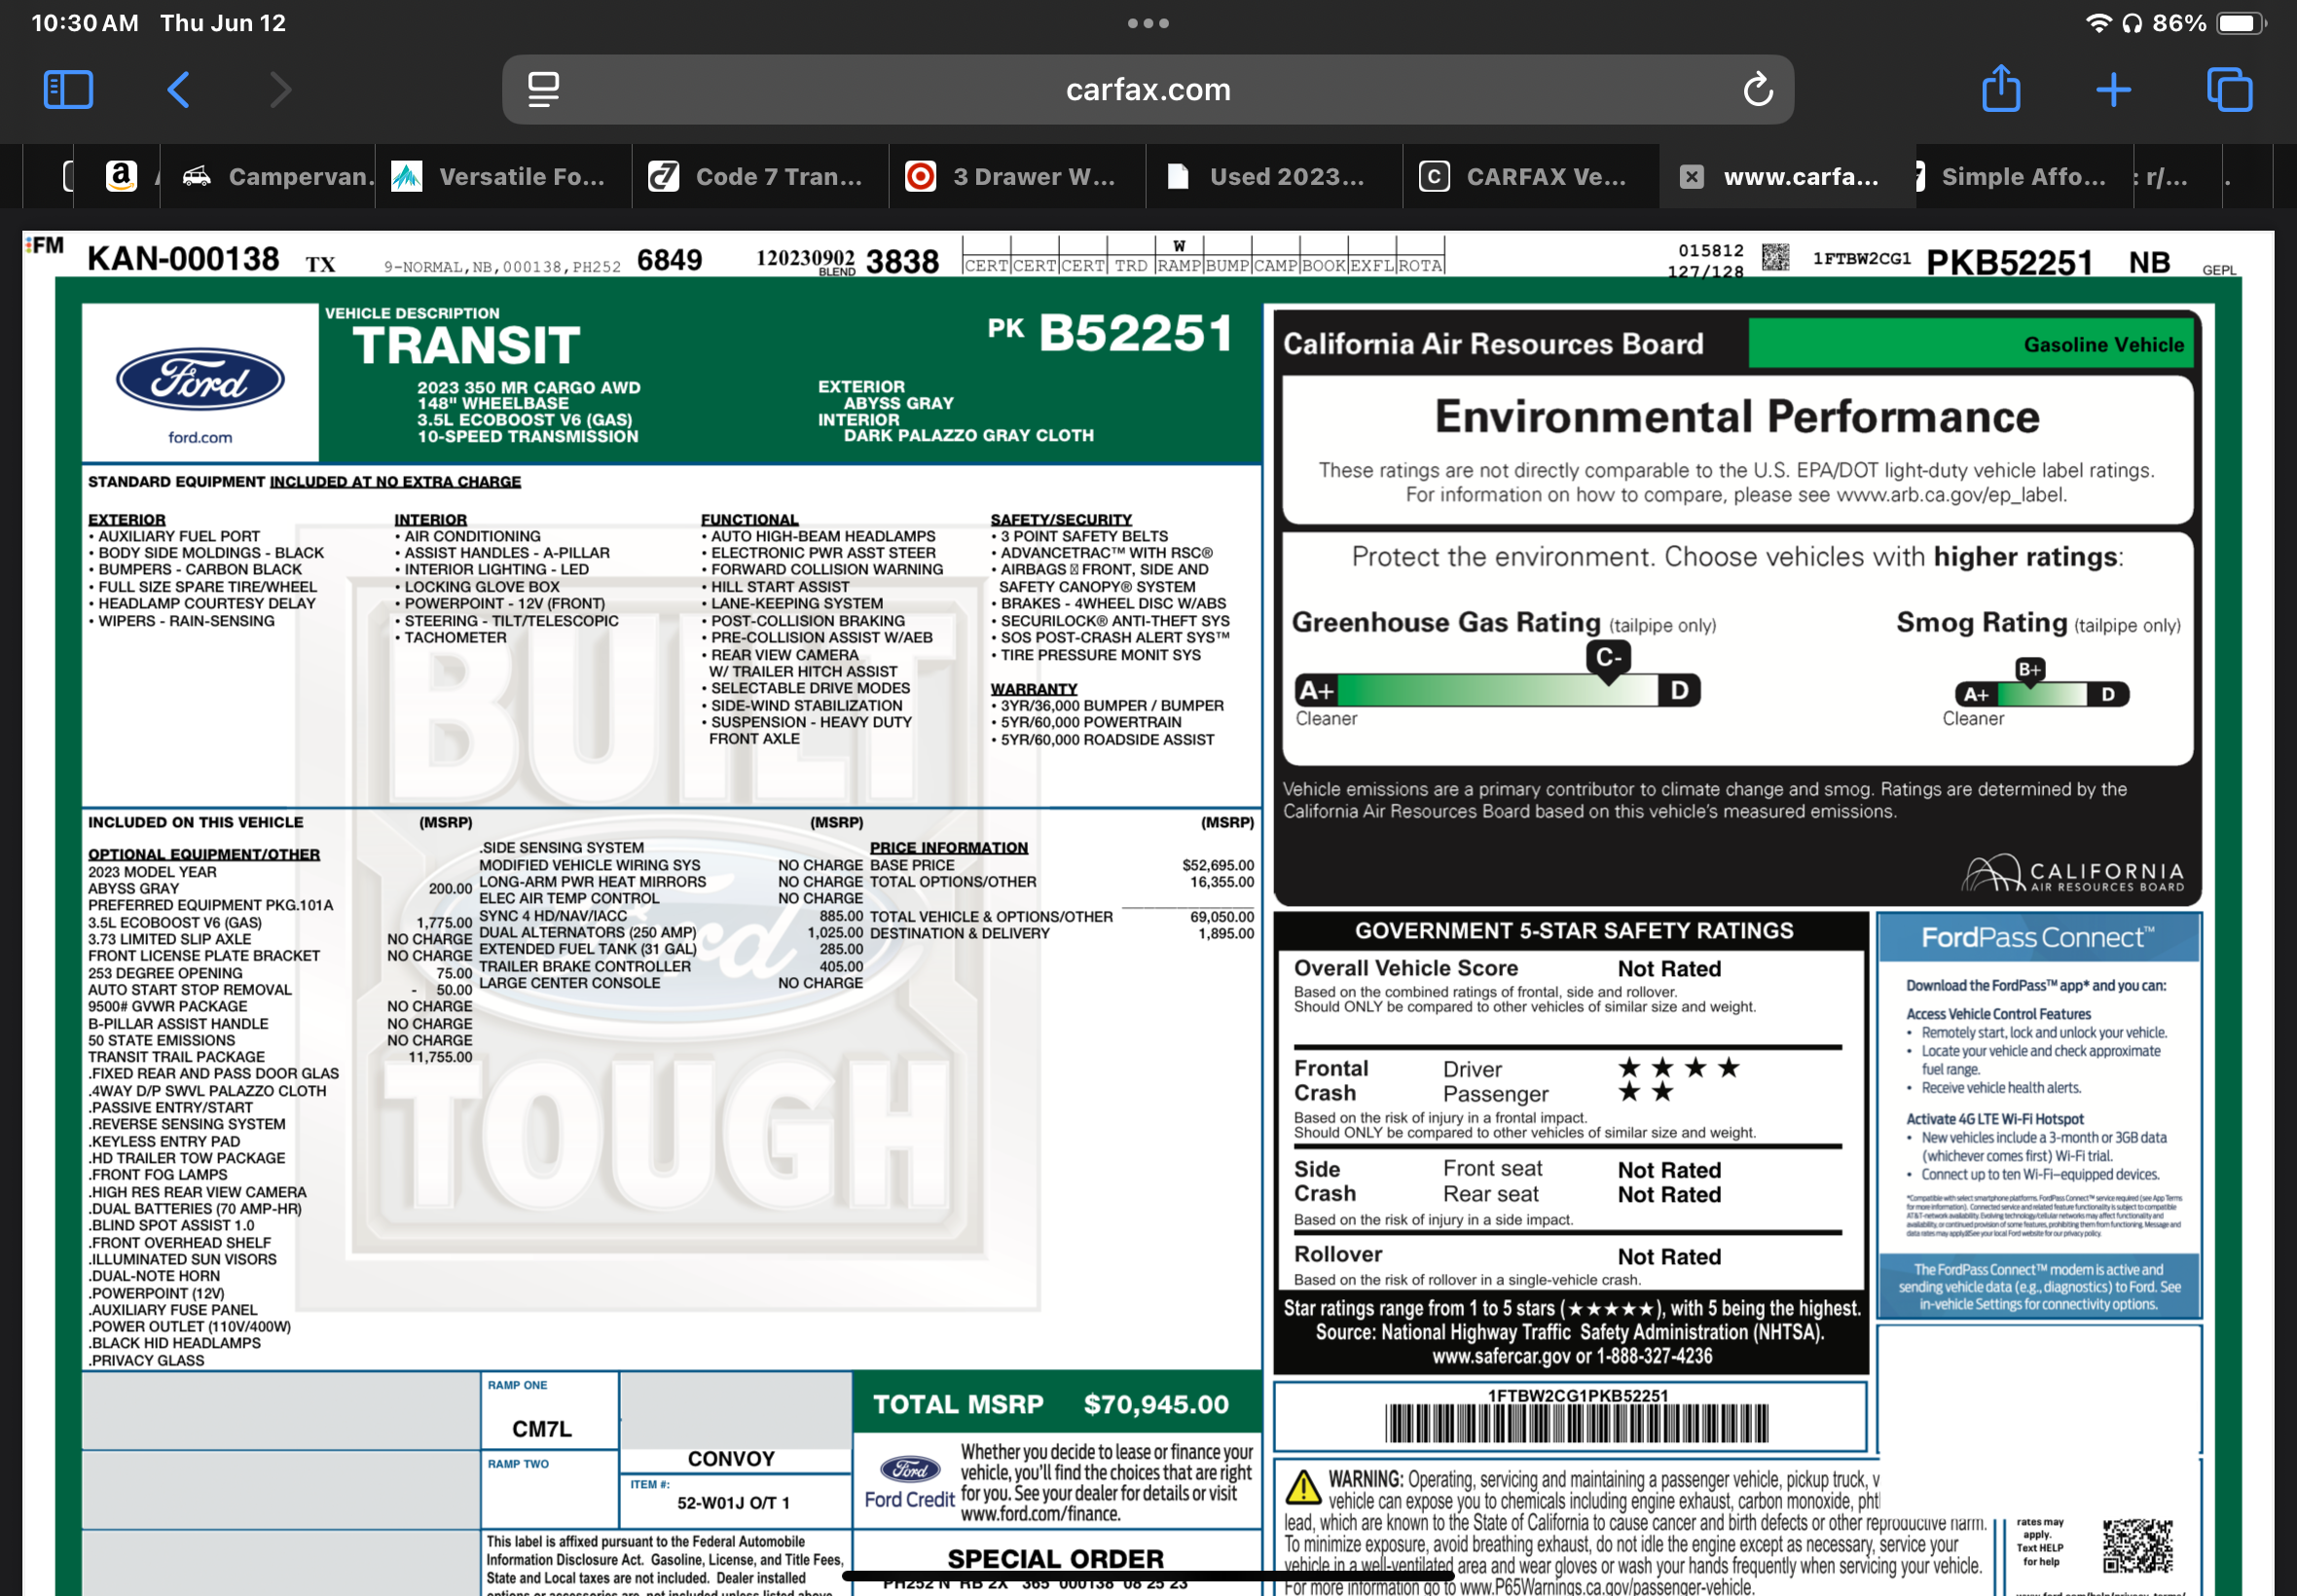Click the CONVOY label

[731, 1459]
